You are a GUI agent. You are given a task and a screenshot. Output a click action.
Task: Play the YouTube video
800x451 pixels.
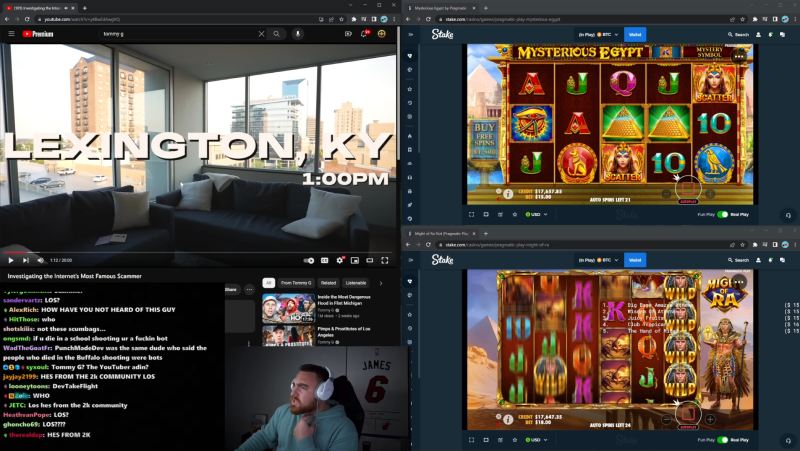tap(11, 260)
